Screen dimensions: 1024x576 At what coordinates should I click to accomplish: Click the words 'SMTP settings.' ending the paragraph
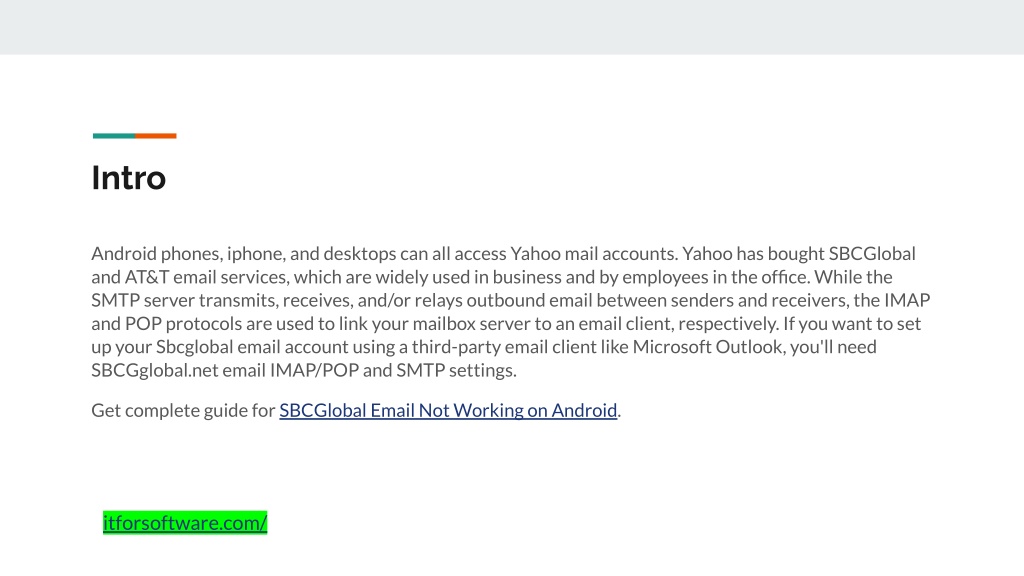coord(456,370)
